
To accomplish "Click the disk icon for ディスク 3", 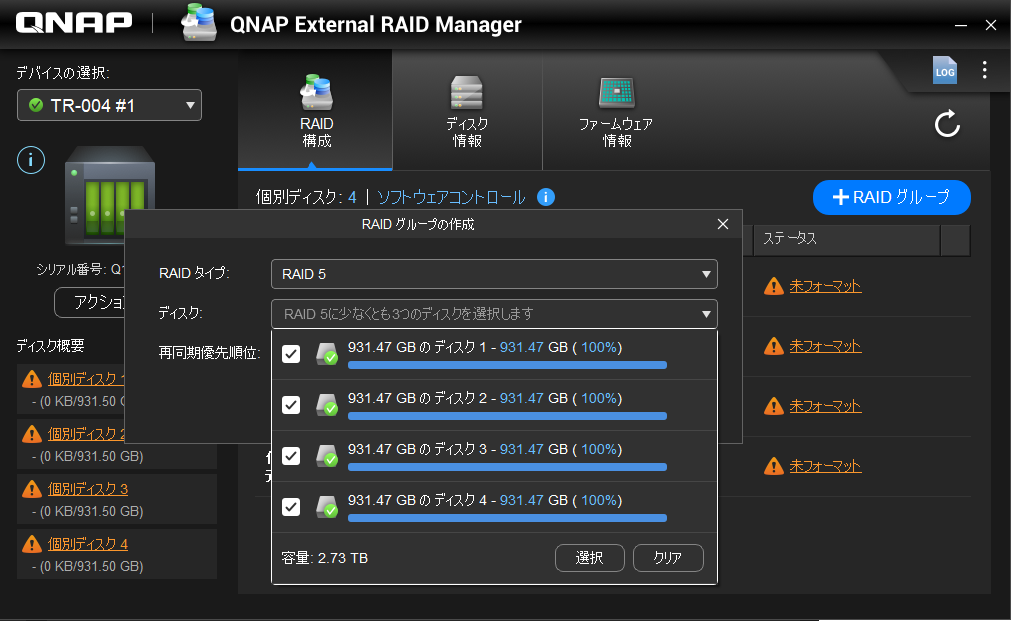I will (327, 456).
